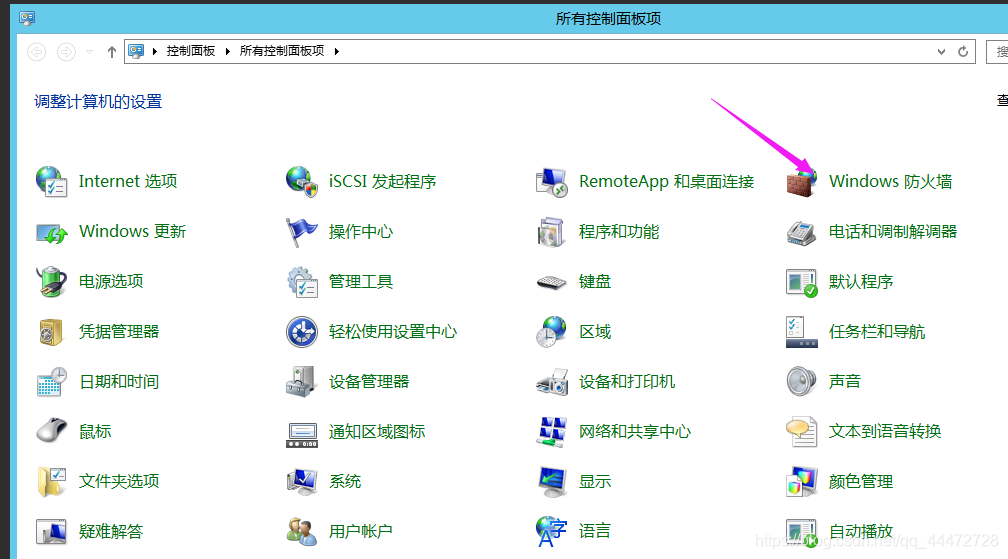Open the 文件夹选项 folder icon
Image resolution: width=1008 pixels, height=559 pixels.
(x=51, y=482)
